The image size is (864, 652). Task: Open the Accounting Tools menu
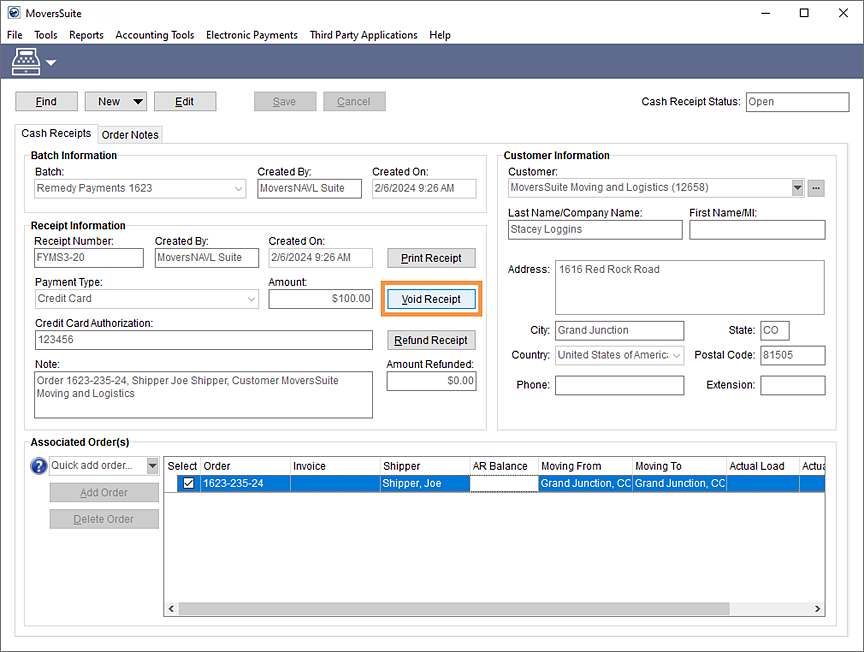point(154,35)
